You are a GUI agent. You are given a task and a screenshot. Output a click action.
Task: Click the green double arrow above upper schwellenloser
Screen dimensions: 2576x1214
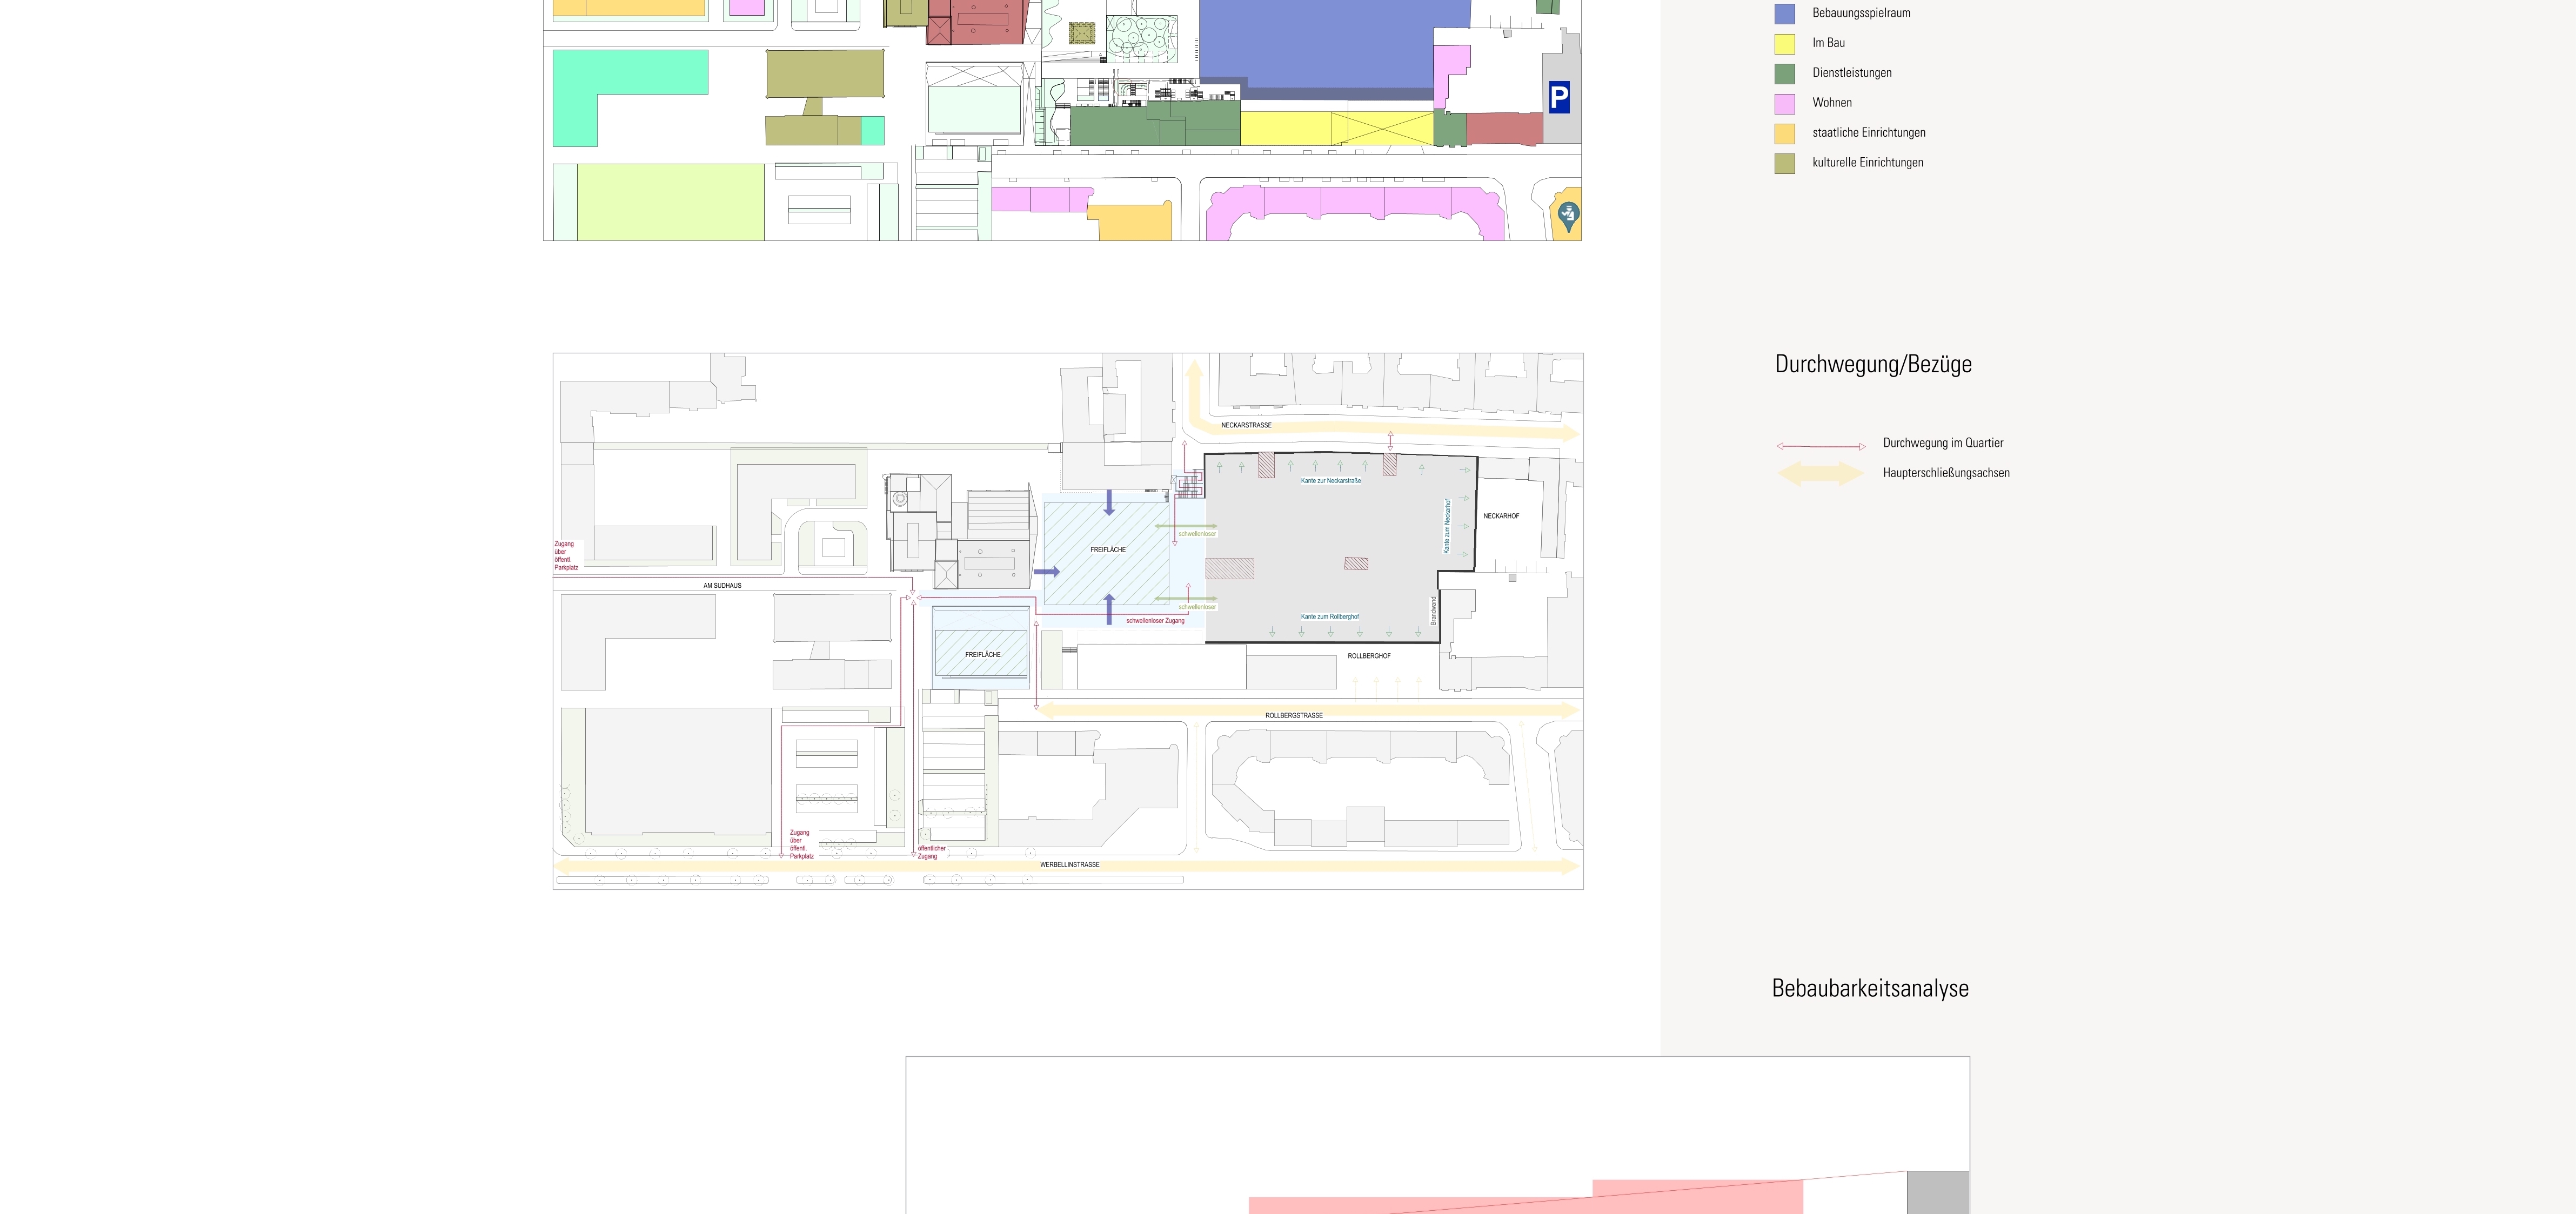tap(1186, 526)
